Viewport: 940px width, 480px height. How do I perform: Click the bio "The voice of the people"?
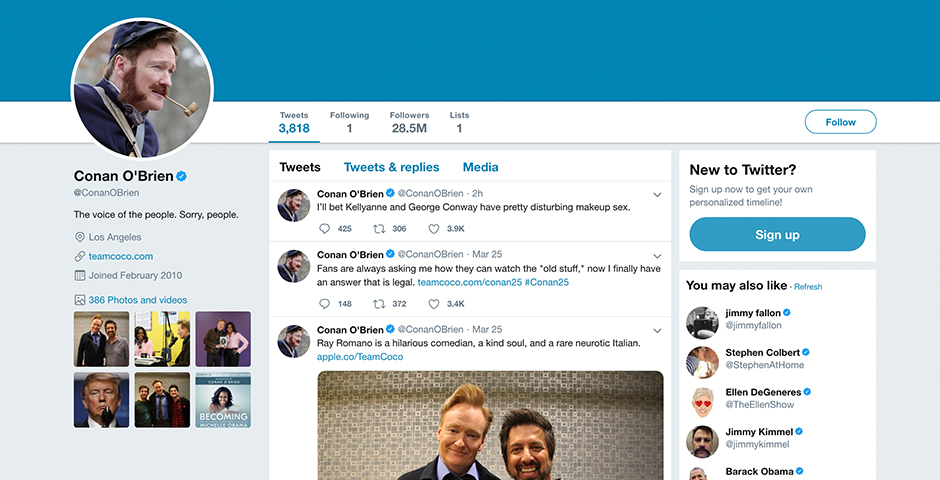(156, 215)
